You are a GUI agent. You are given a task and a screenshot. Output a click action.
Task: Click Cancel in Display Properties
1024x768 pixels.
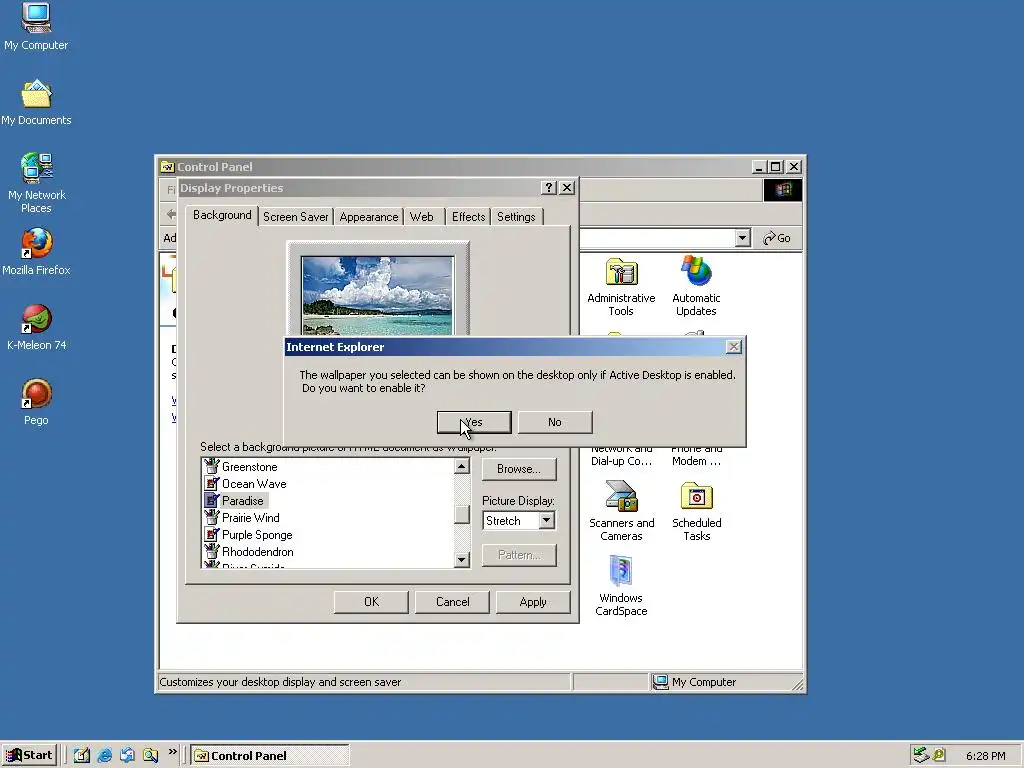point(453,602)
